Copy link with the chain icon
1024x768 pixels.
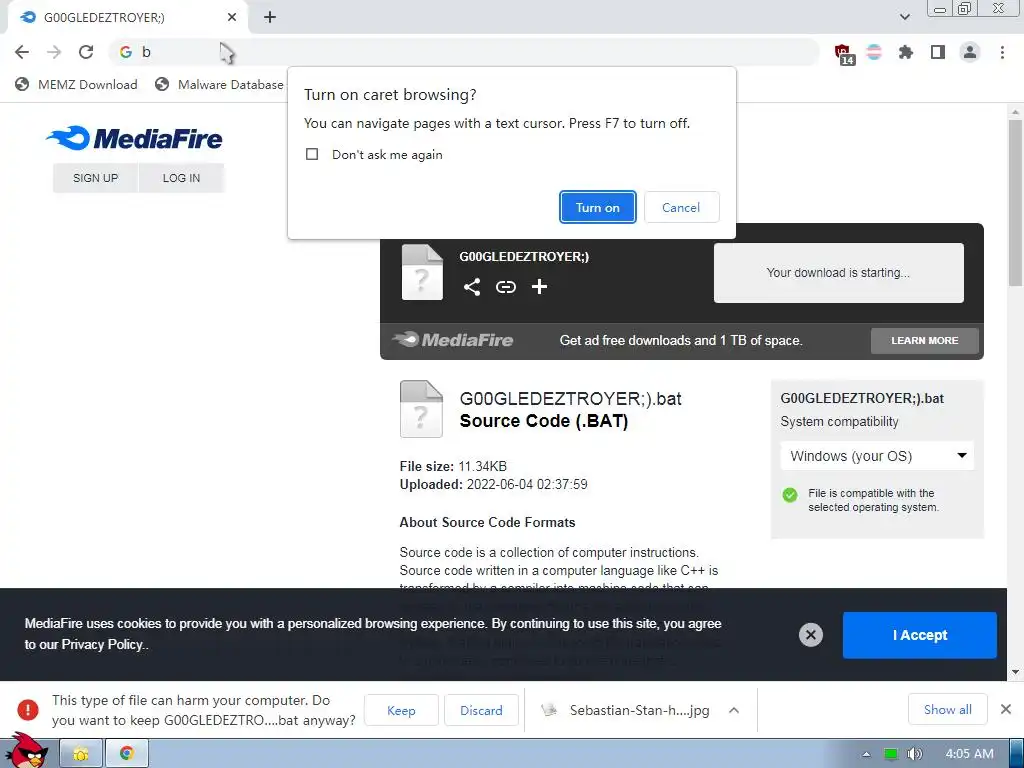505,287
